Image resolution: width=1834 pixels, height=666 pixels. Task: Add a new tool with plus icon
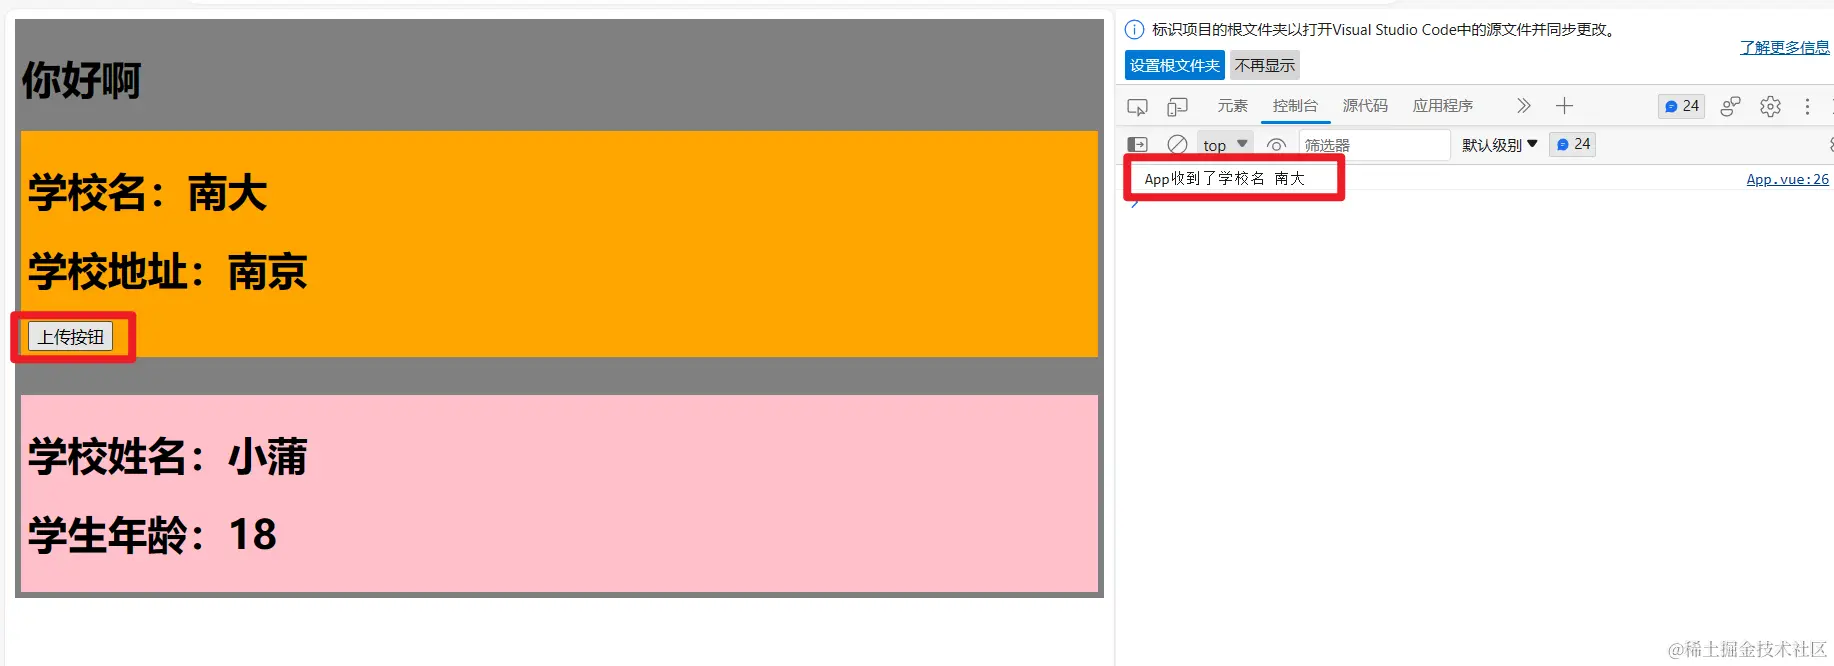(1564, 106)
